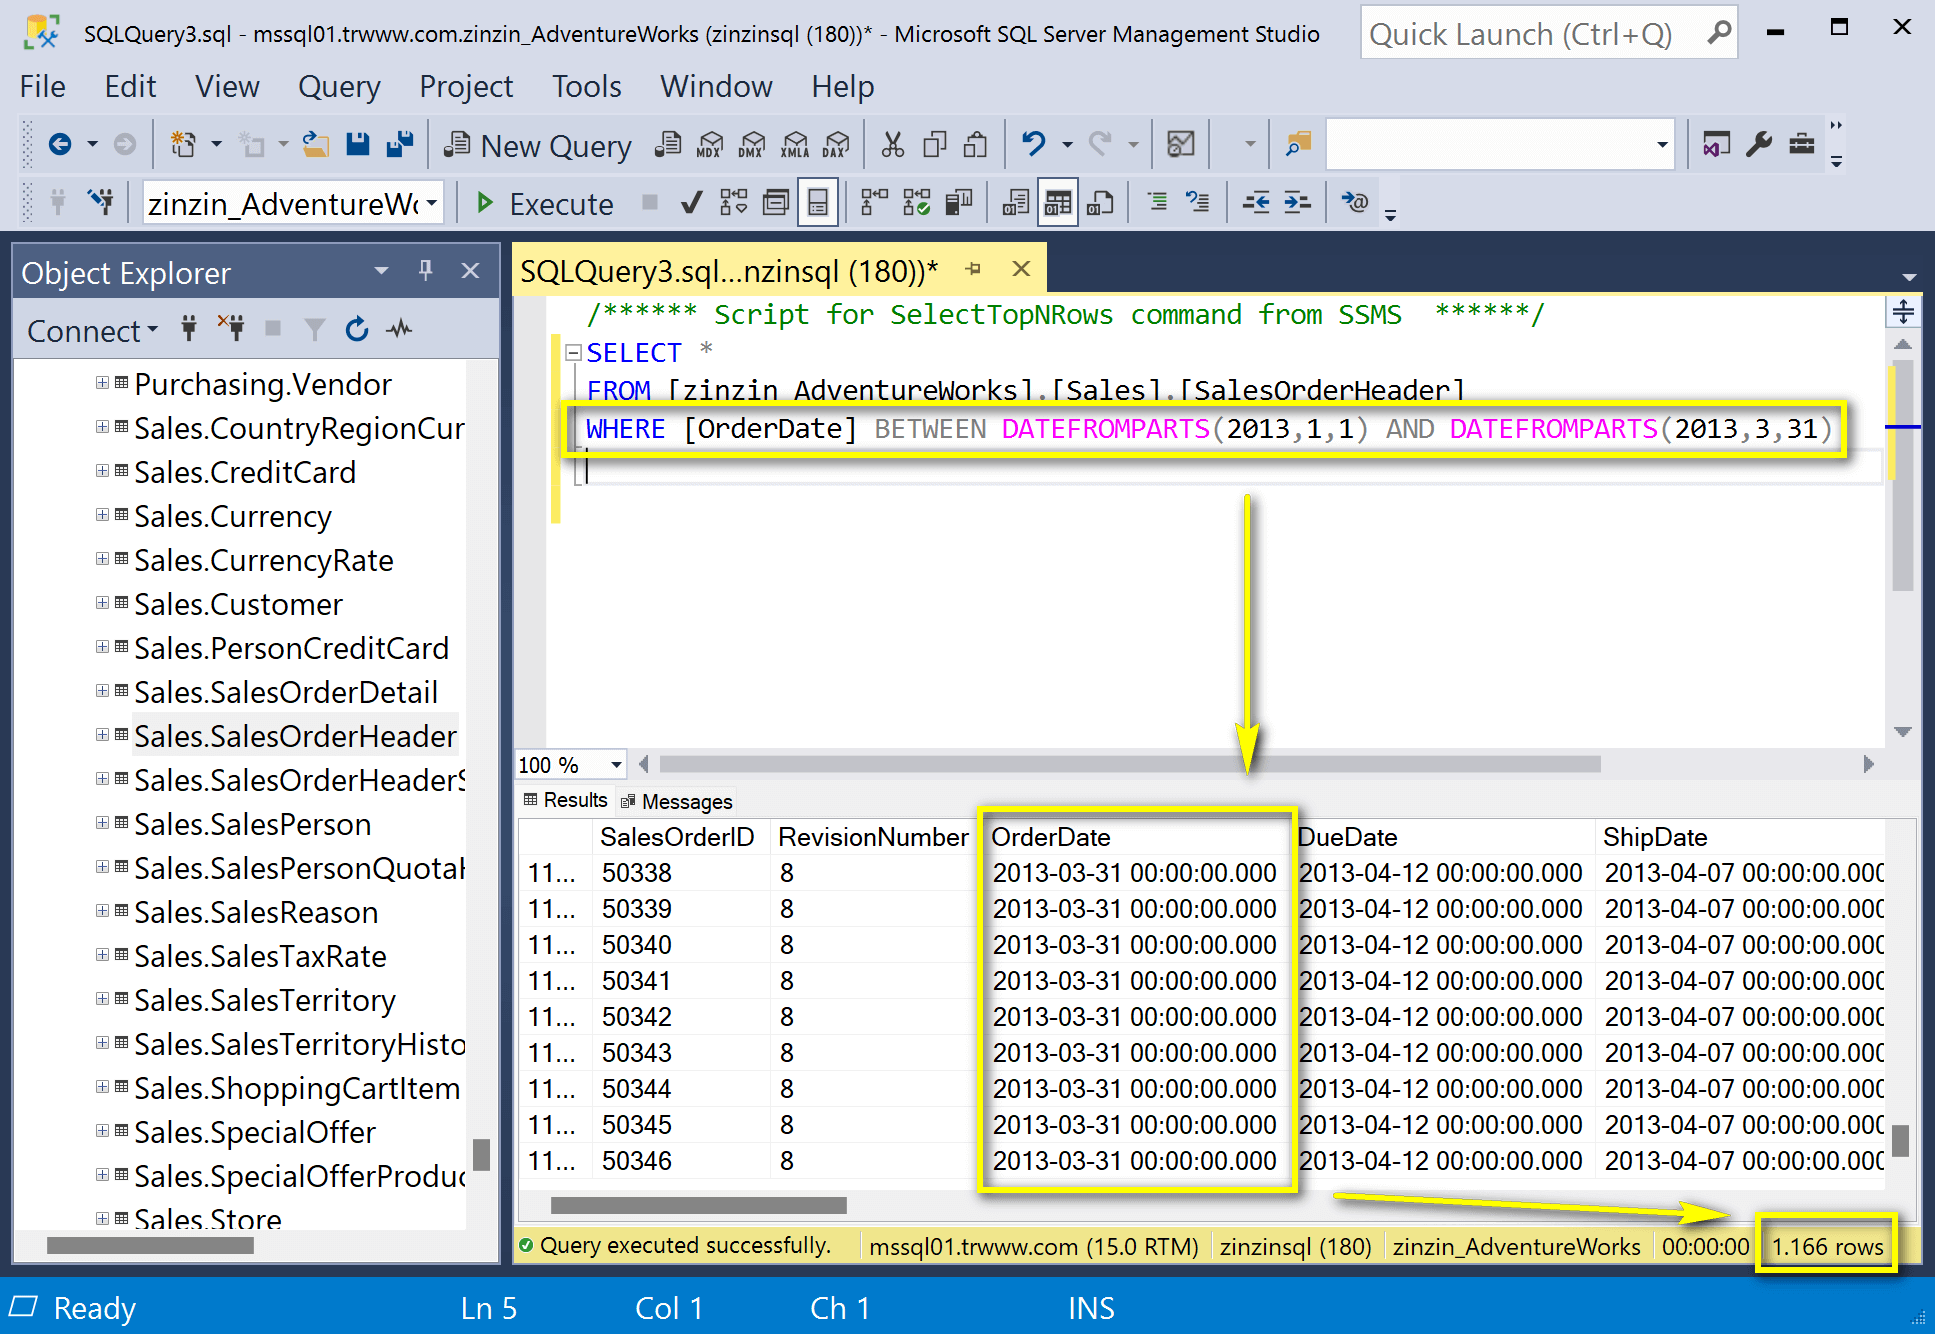1935x1334 pixels.
Task: Click the Open File folder icon
Action: pyautogui.click(x=315, y=145)
